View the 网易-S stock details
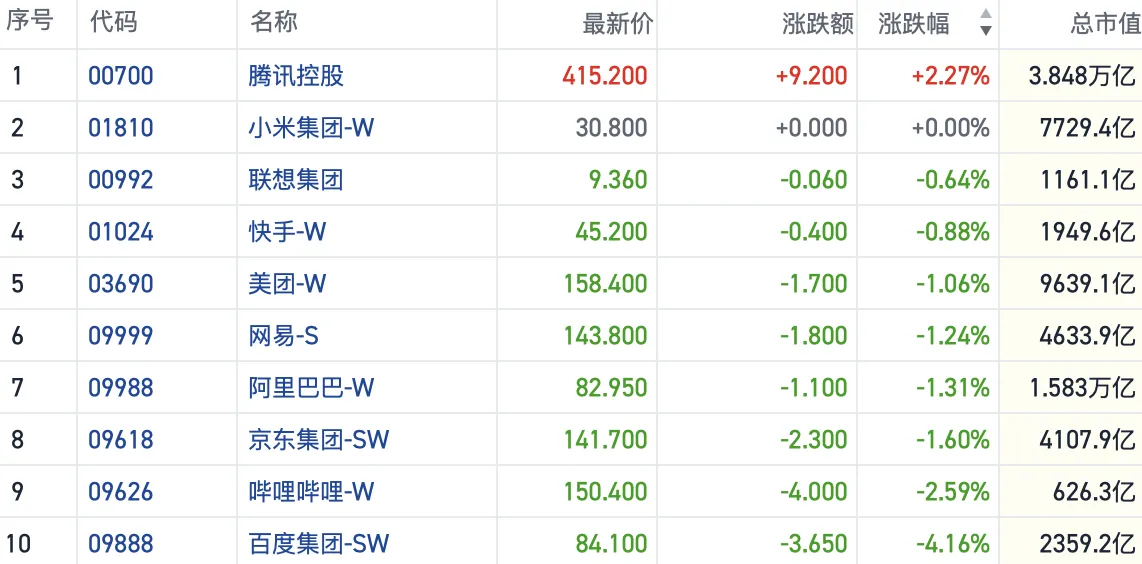The image size is (1142, 564). click(x=283, y=336)
